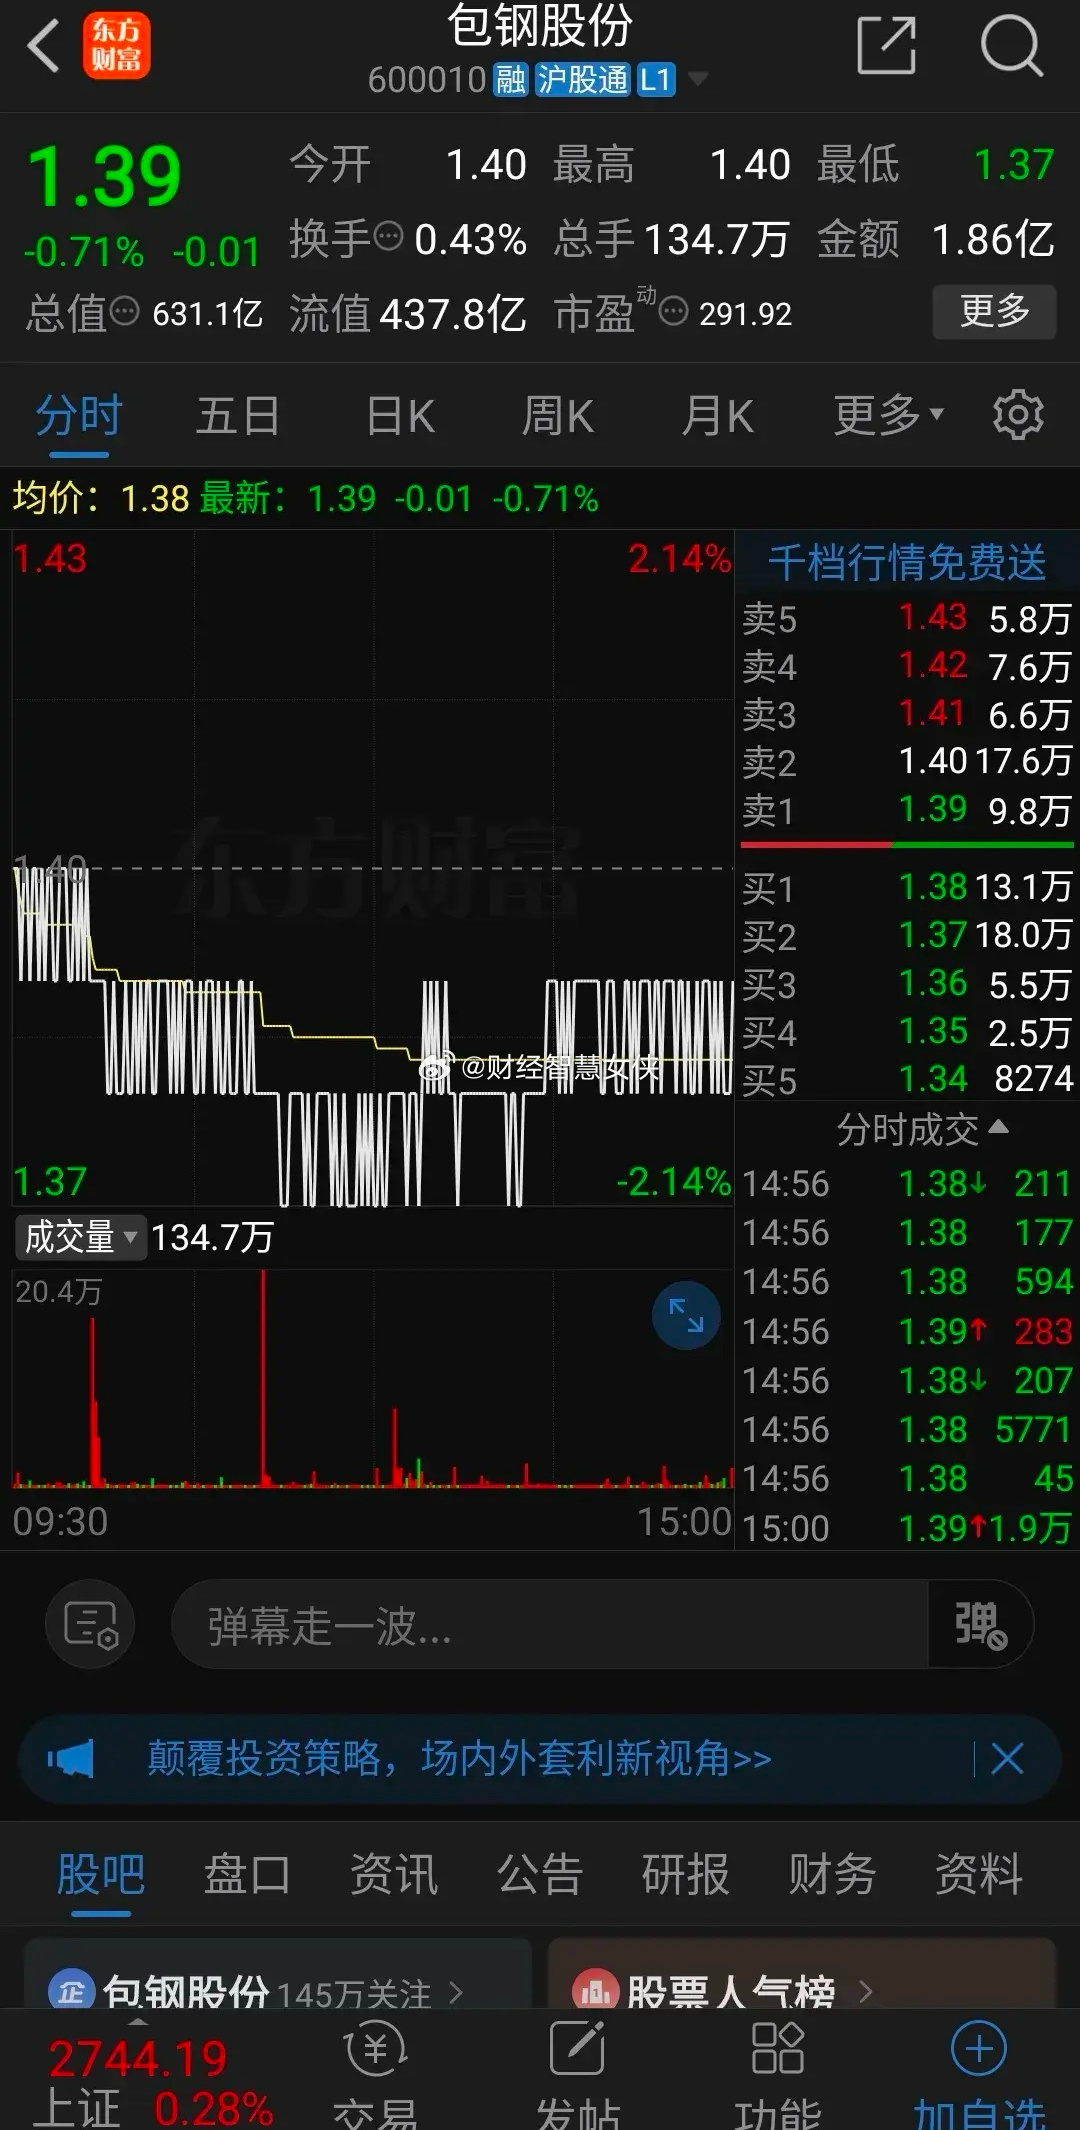Tap the 股票人气榜 ranking icon

[x=595, y=1993]
